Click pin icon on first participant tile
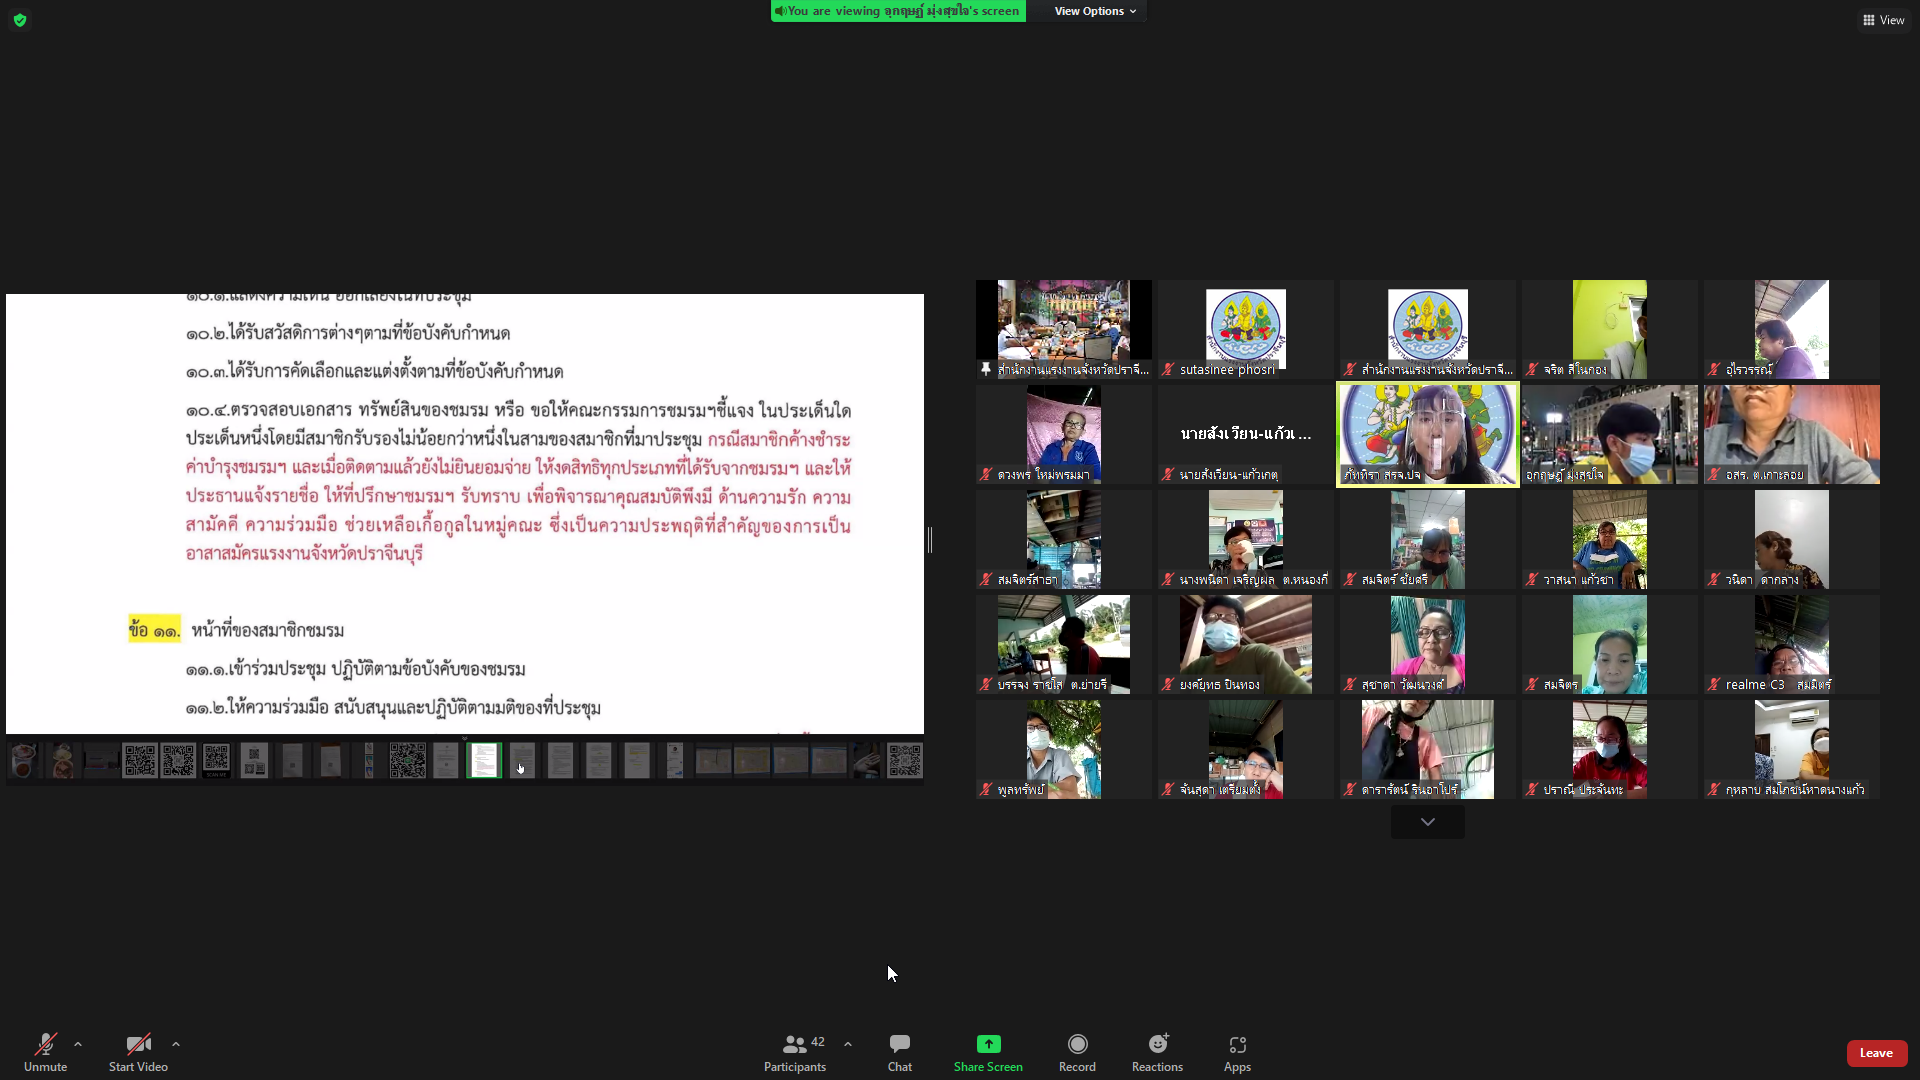 click(x=985, y=369)
